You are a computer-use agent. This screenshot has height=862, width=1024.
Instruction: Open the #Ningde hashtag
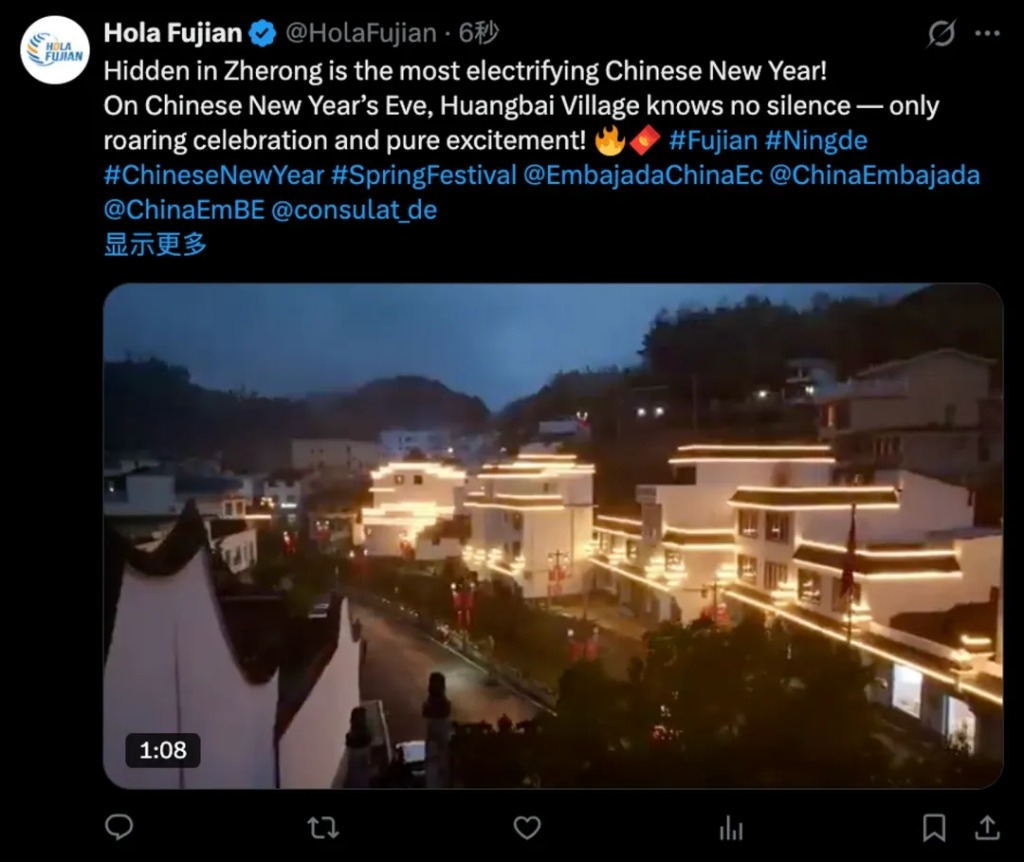(x=816, y=140)
